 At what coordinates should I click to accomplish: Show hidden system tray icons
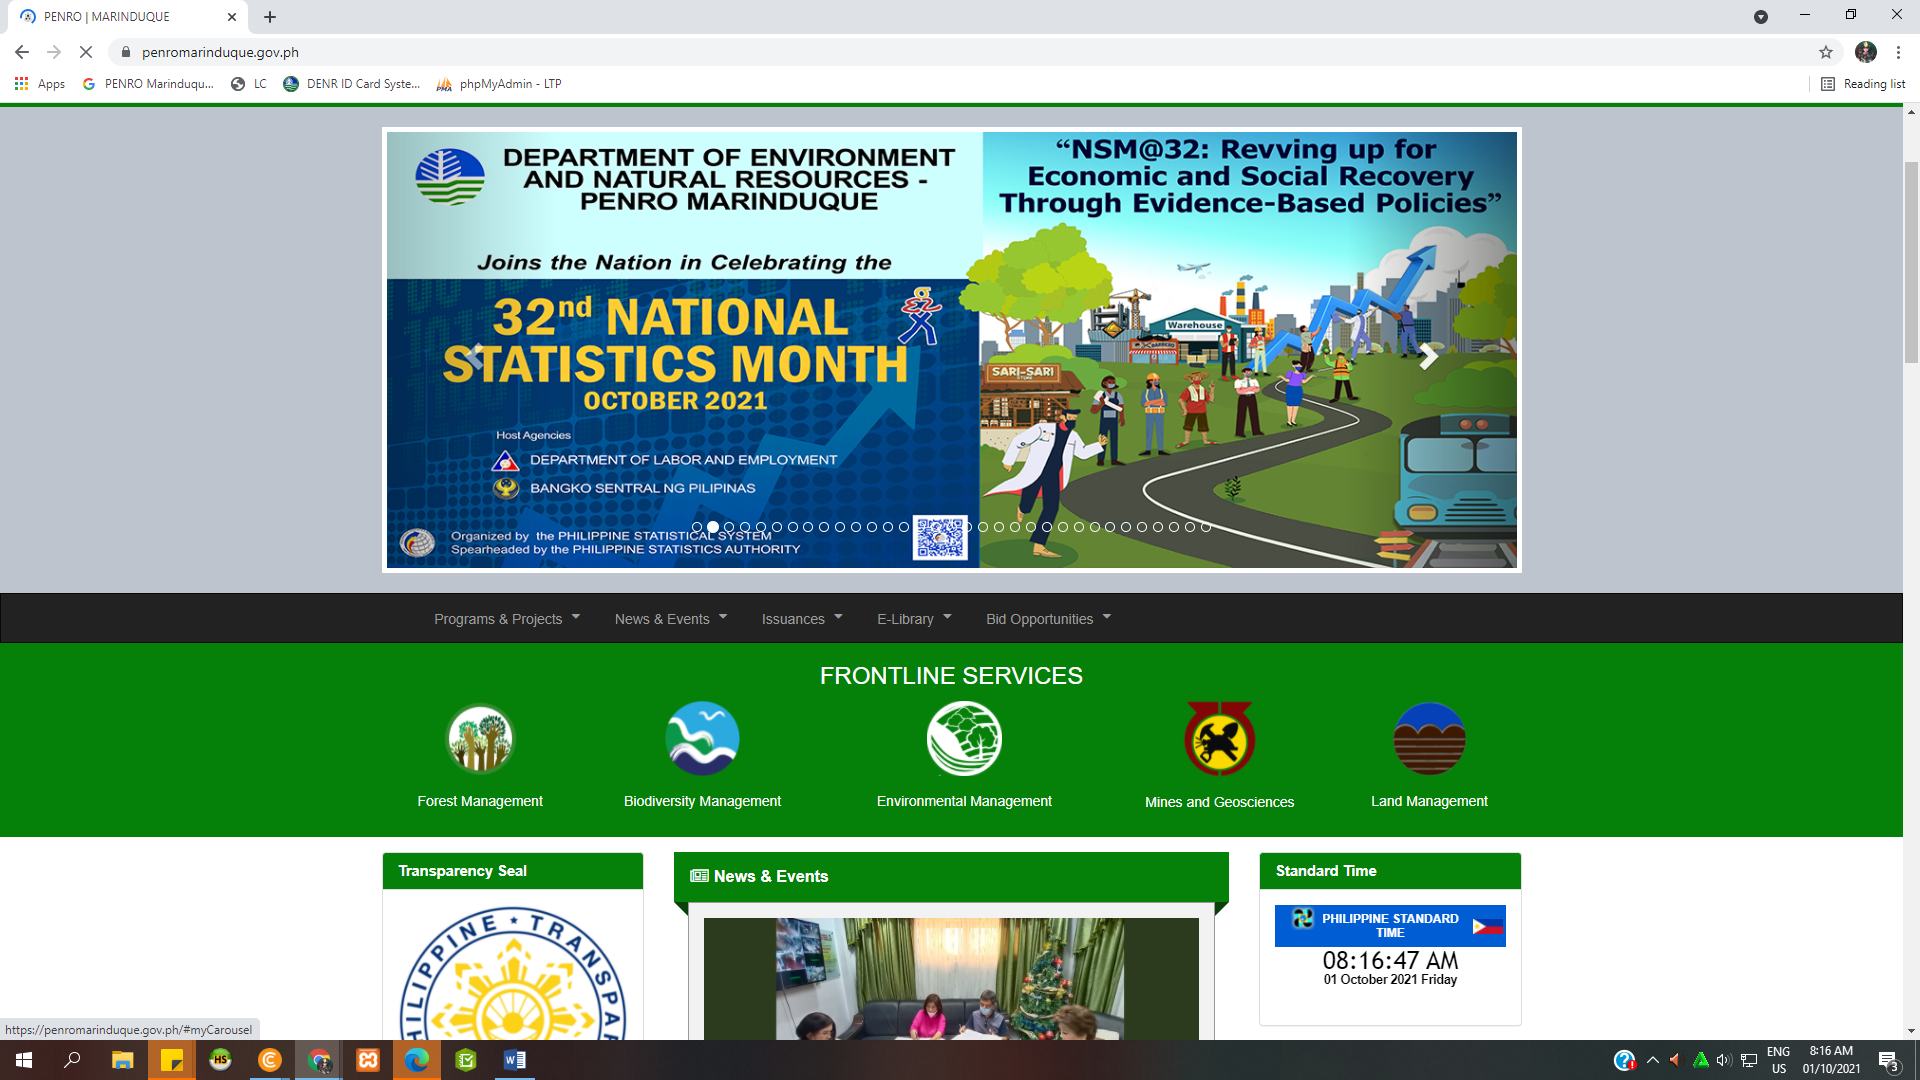1653,1060
